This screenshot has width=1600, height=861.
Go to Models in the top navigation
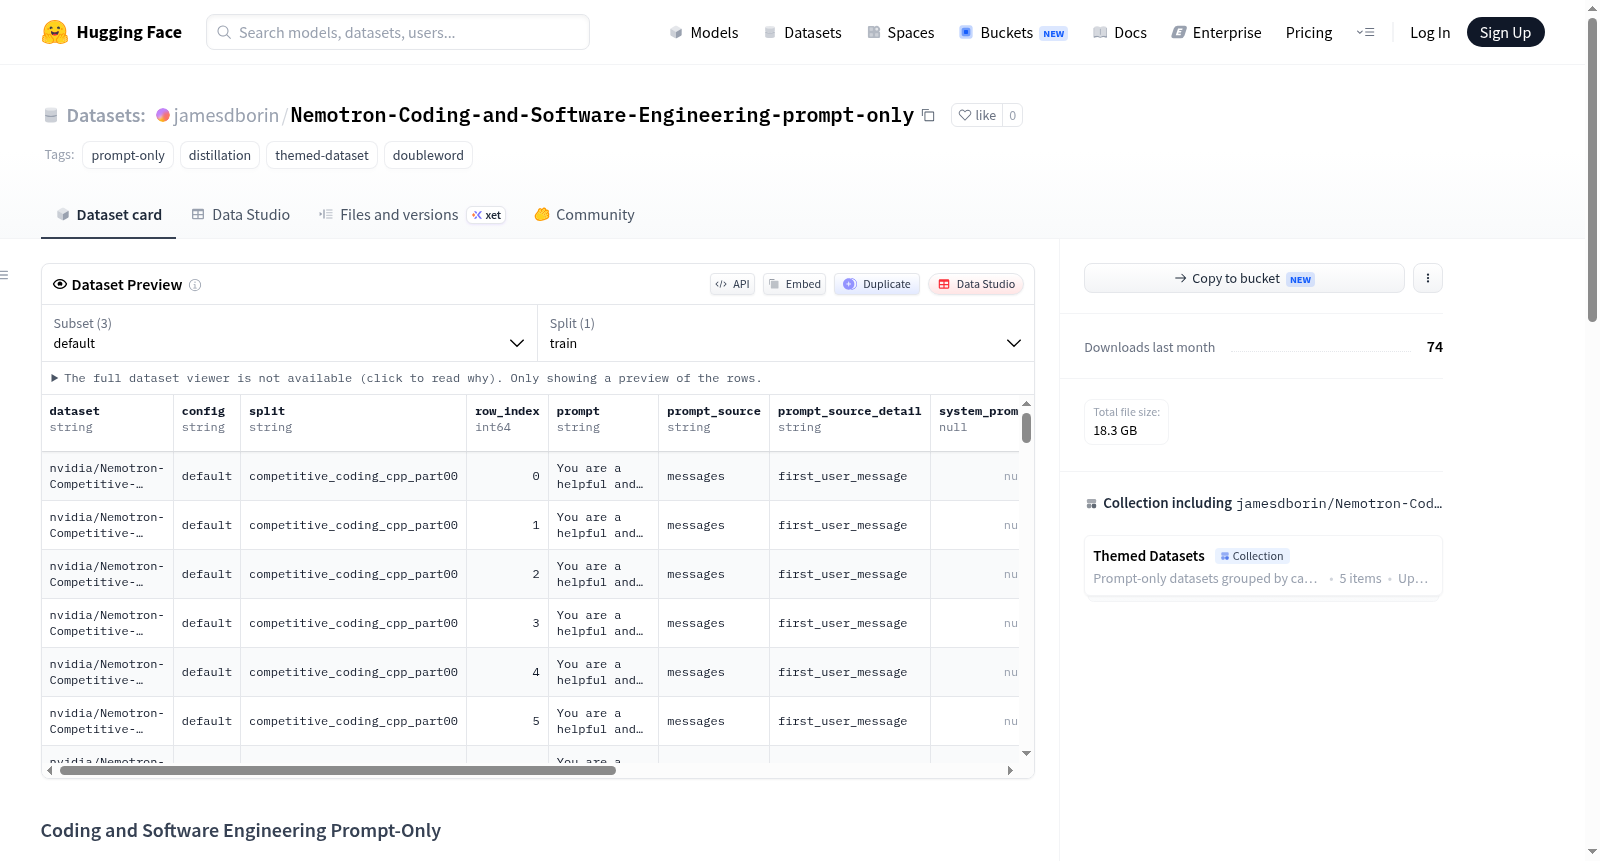[704, 32]
